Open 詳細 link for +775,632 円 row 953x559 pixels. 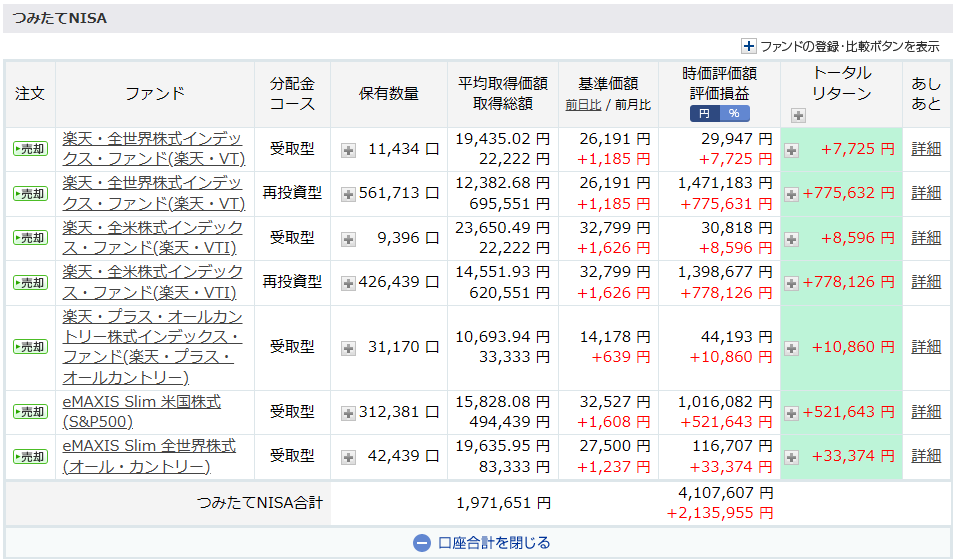pos(926,193)
